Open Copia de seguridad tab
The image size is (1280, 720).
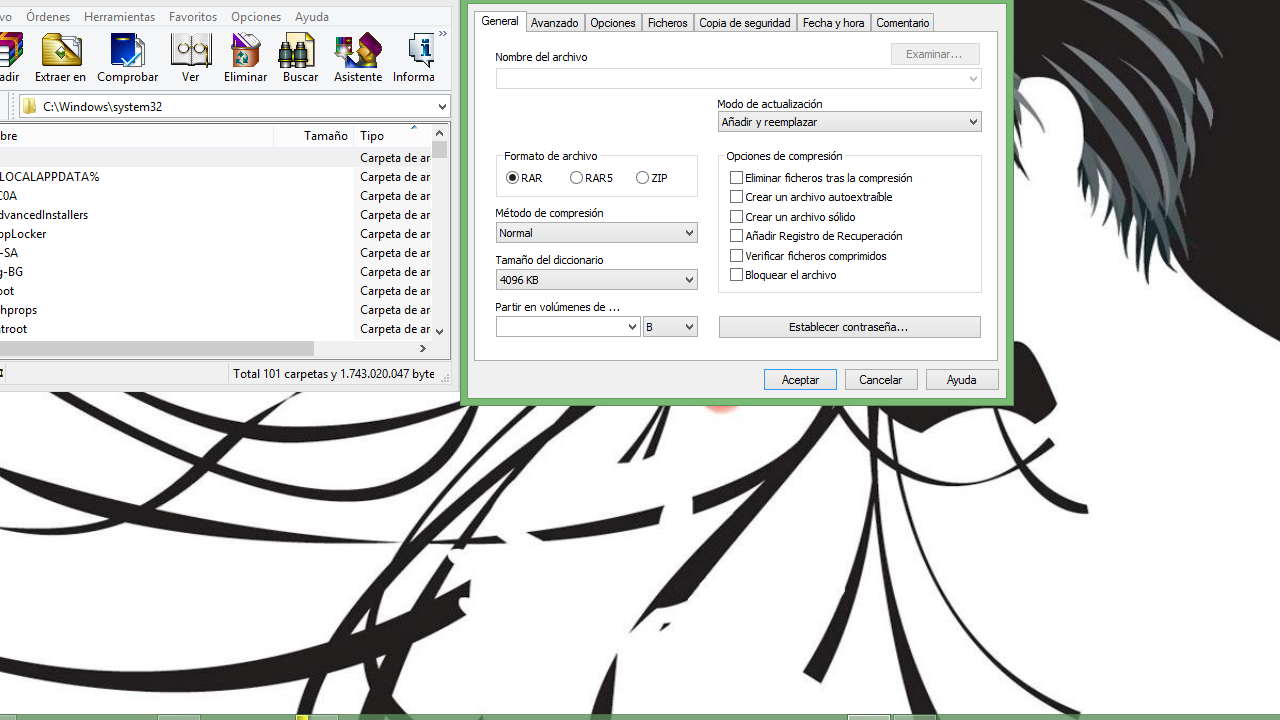(745, 23)
